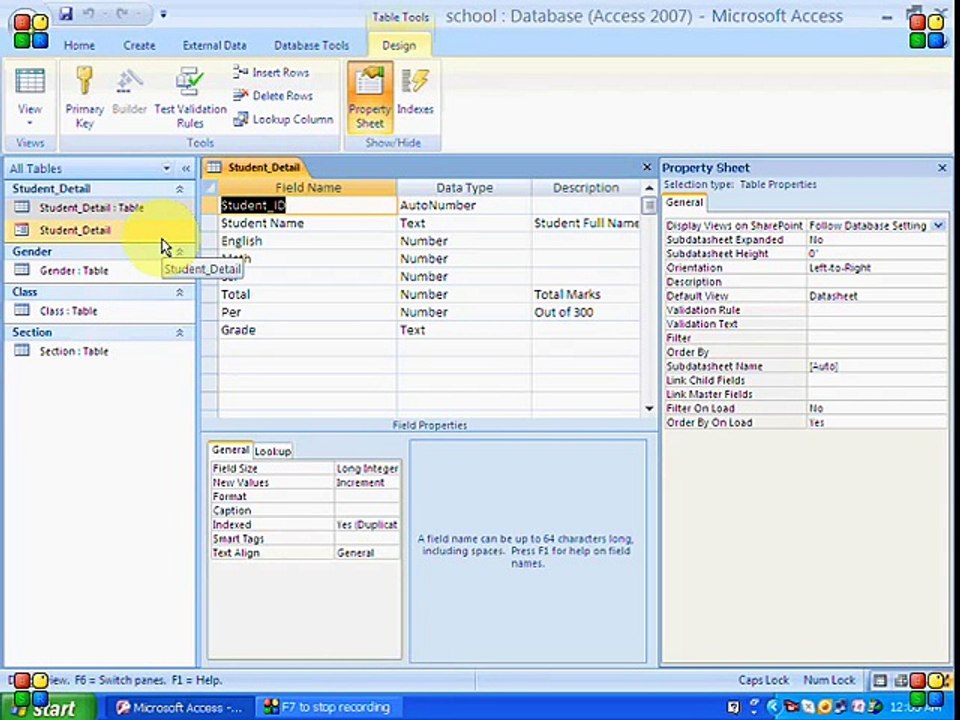Image resolution: width=960 pixels, height=720 pixels.
Task: Open the Windows Start menu
Action: [x=48, y=708]
